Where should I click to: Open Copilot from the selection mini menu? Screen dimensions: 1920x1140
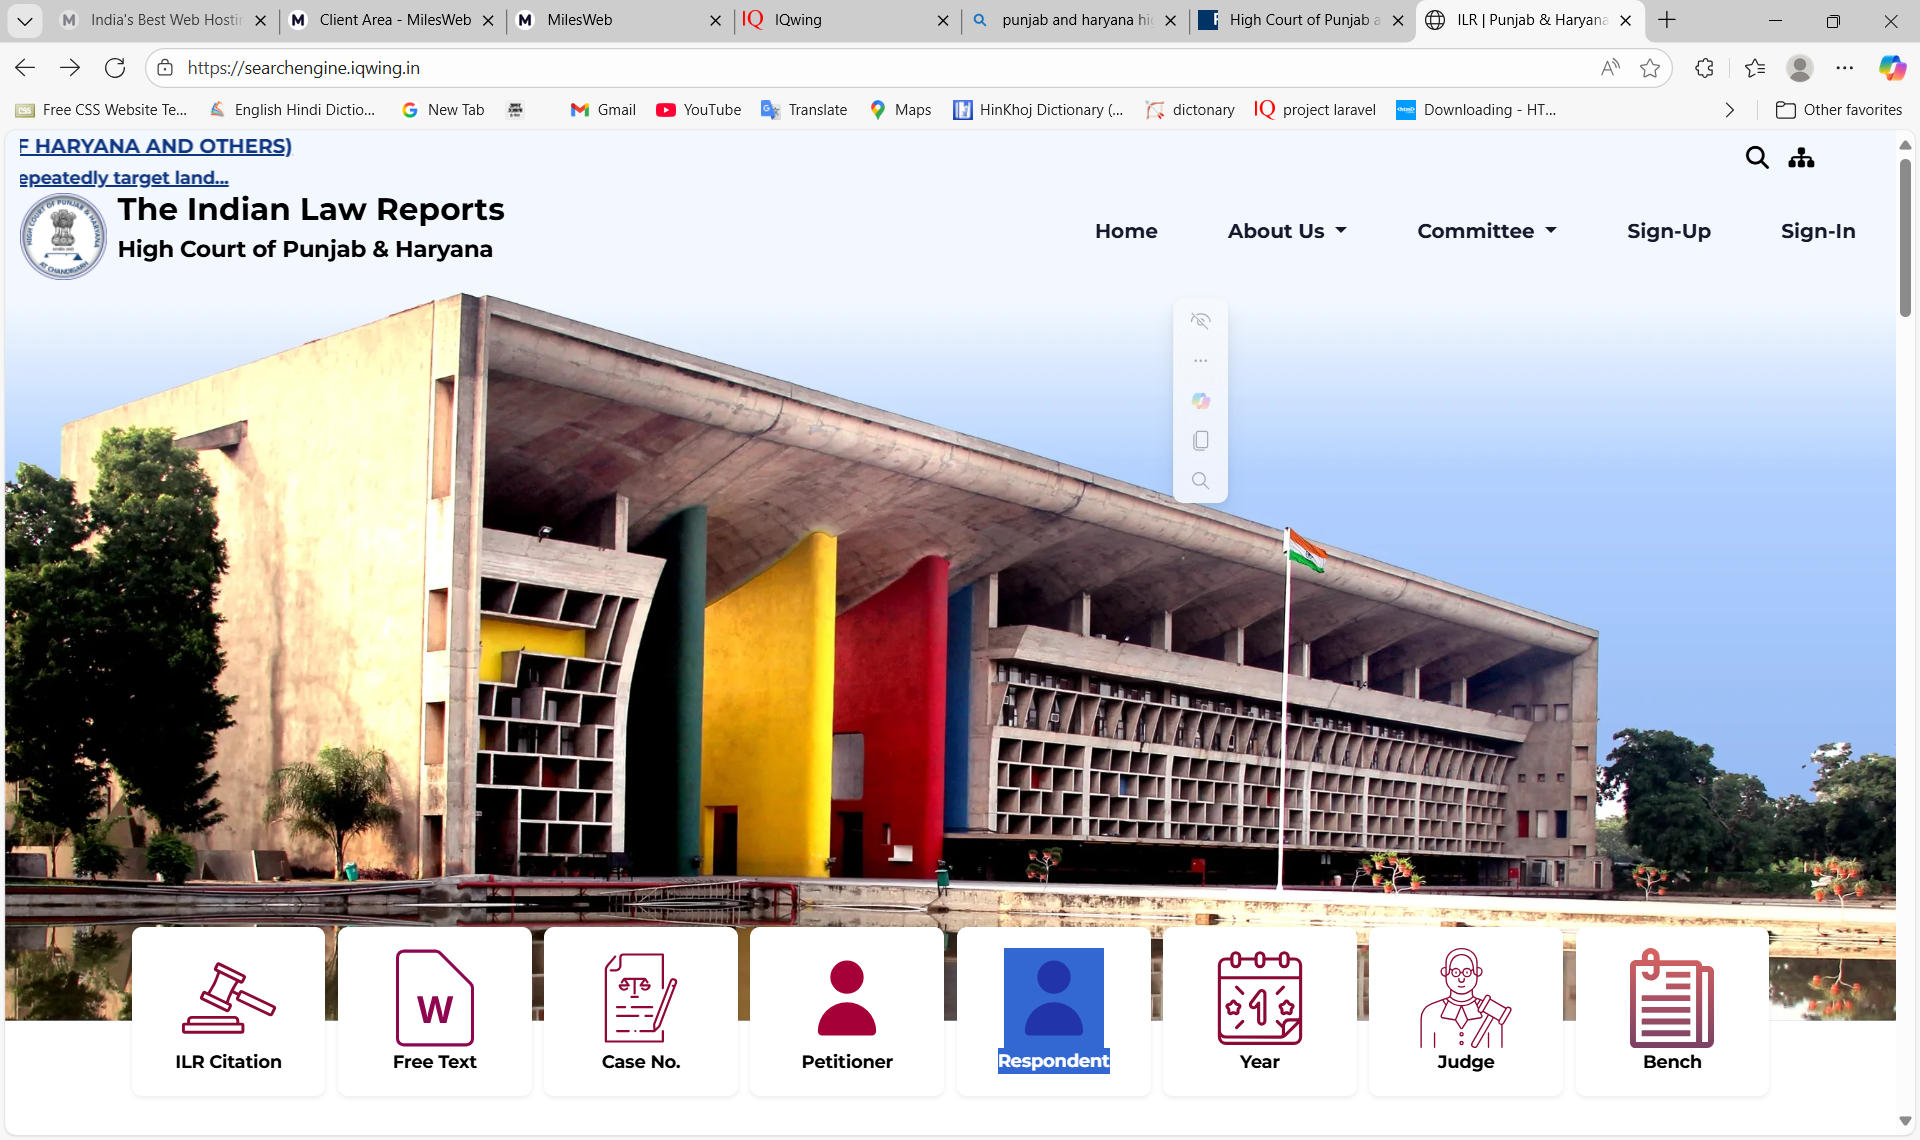[1200, 401]
